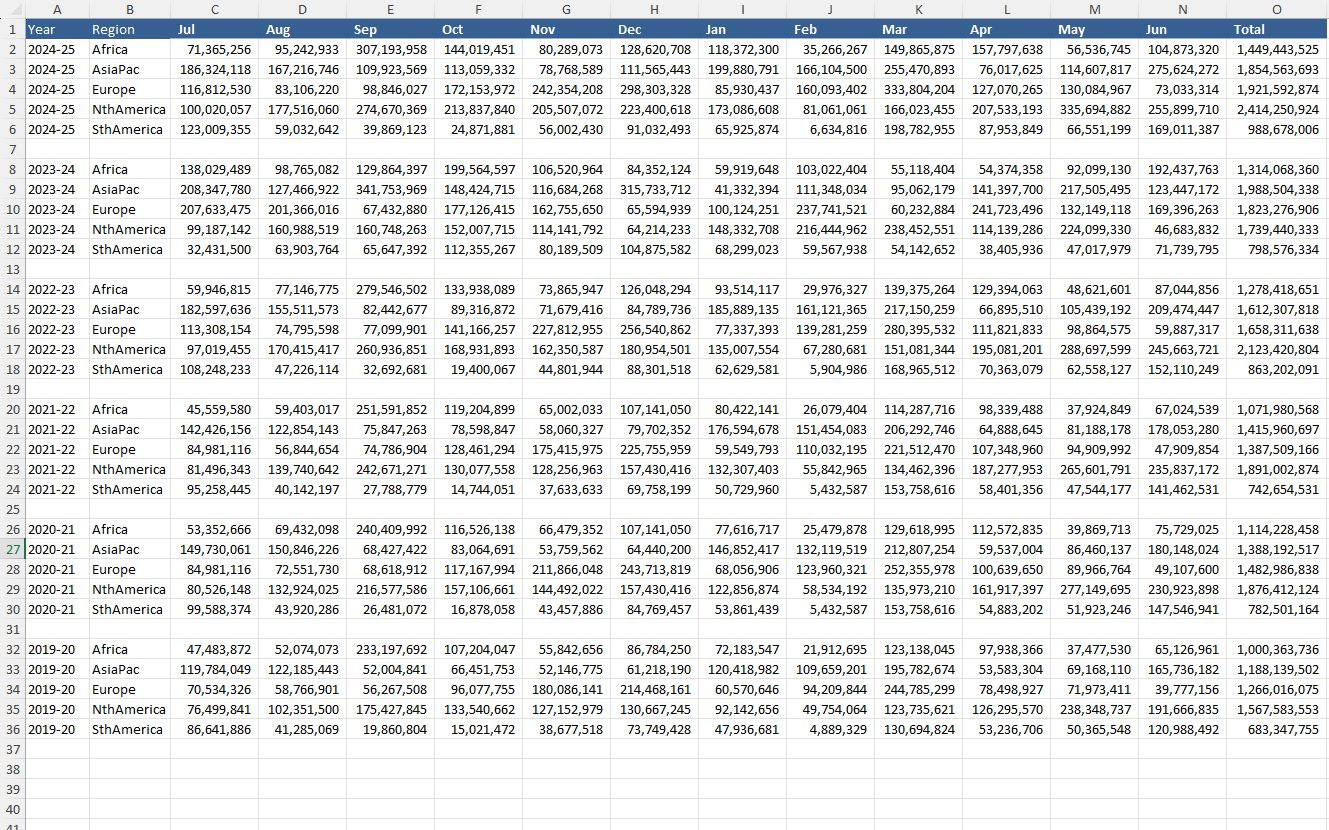Select cell with value 71,365,256

coord(214,49)
